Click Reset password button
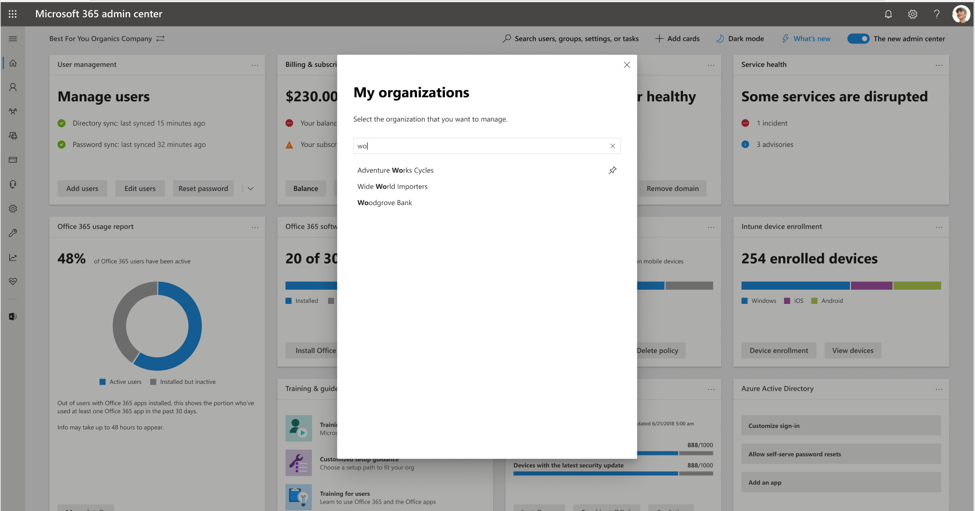Image resolution: width=975 pixels, height=511 pixels. 203,188
